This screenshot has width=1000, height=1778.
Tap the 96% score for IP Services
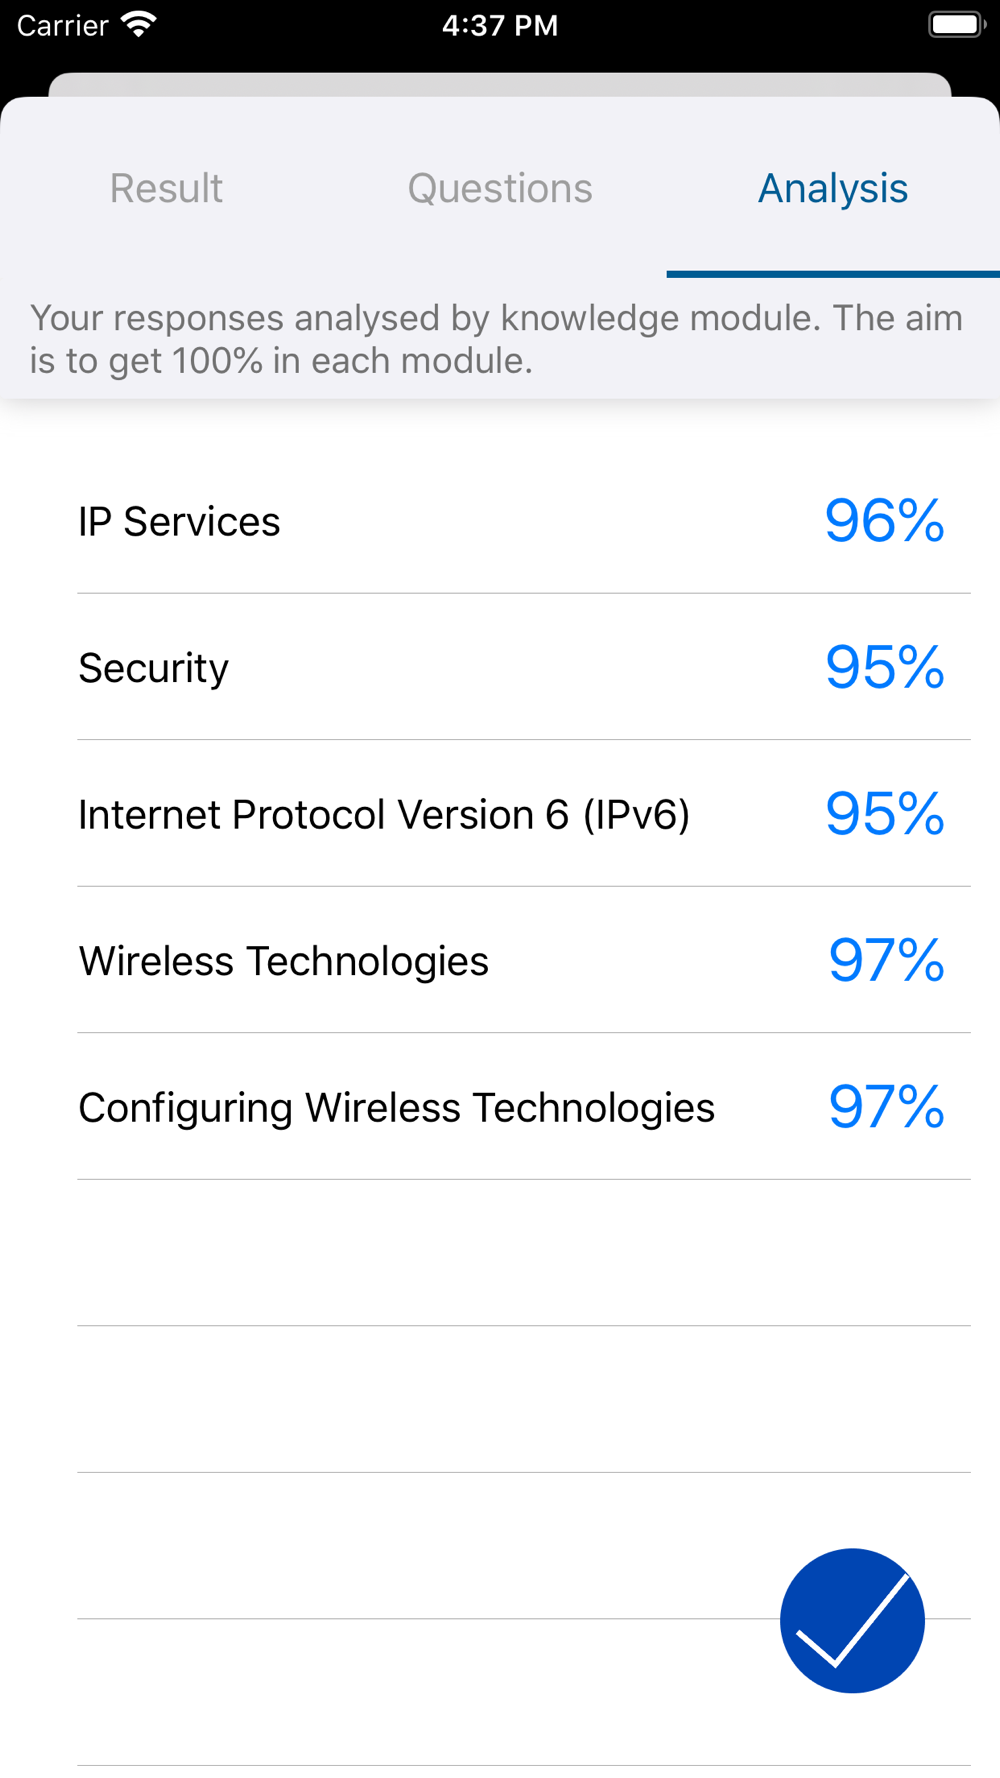coord(884,521)
